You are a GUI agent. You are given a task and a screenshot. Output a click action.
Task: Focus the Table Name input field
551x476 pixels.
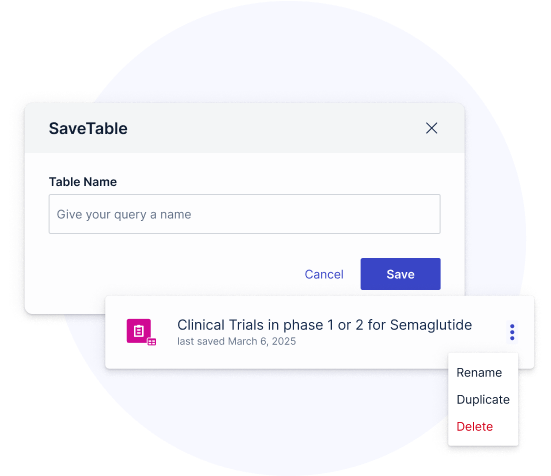coord(245,214)
